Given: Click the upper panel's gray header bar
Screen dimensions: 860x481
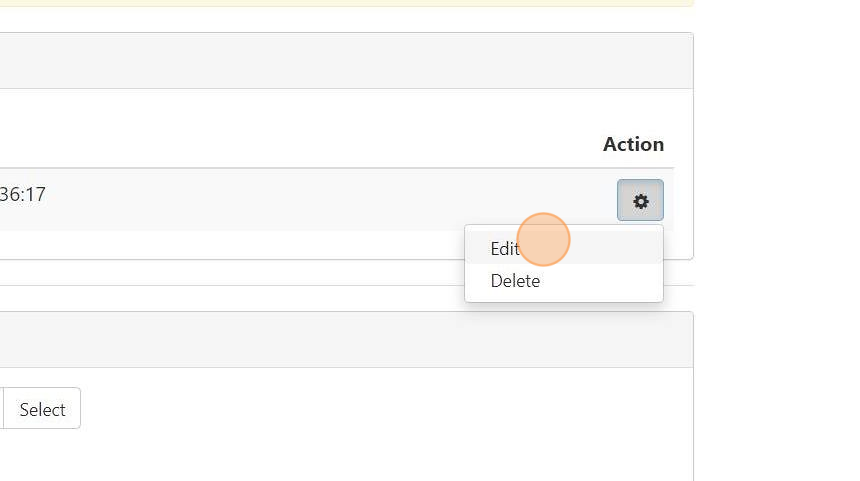Looking at the screenshot, I should click(340, 61).
